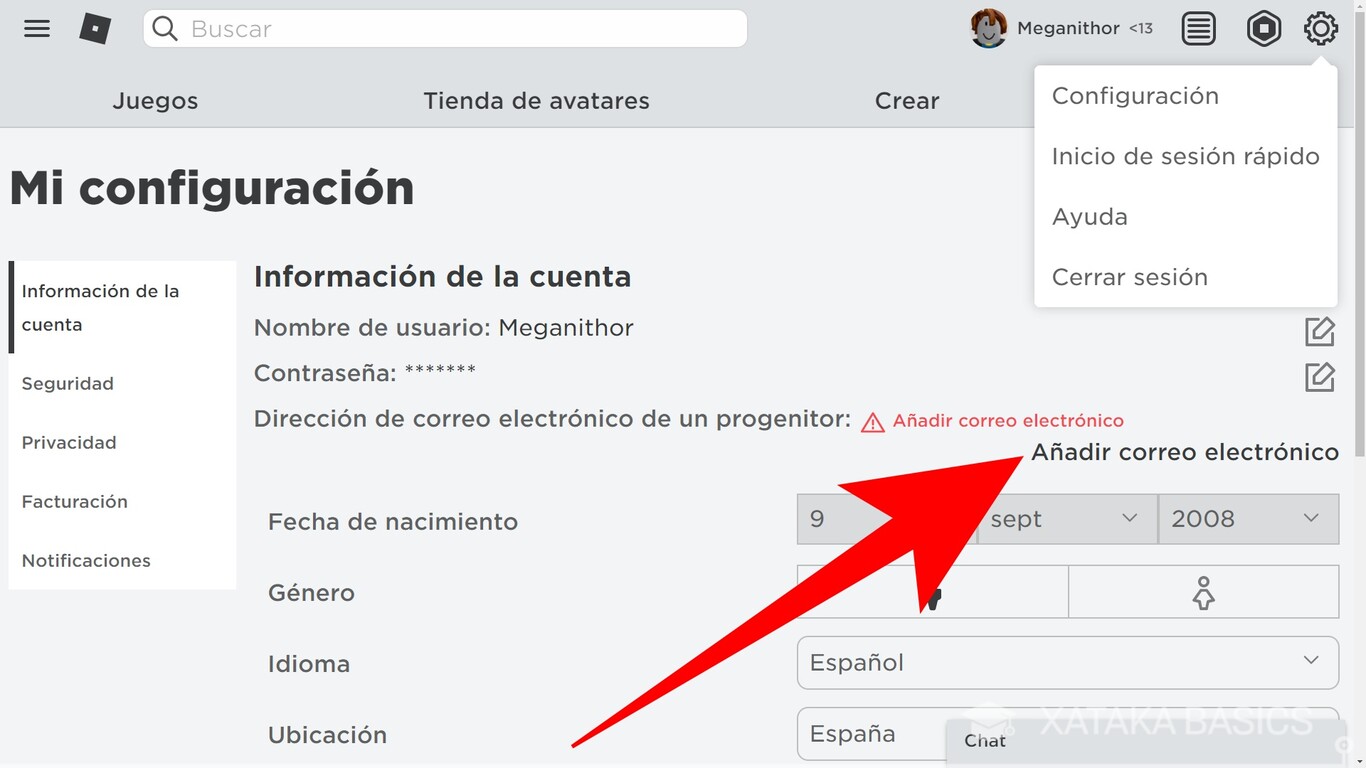The width and height of the screenshot is (1366, 768).
Task: Open the hamburger navigation menu
Action: point(37,28)
